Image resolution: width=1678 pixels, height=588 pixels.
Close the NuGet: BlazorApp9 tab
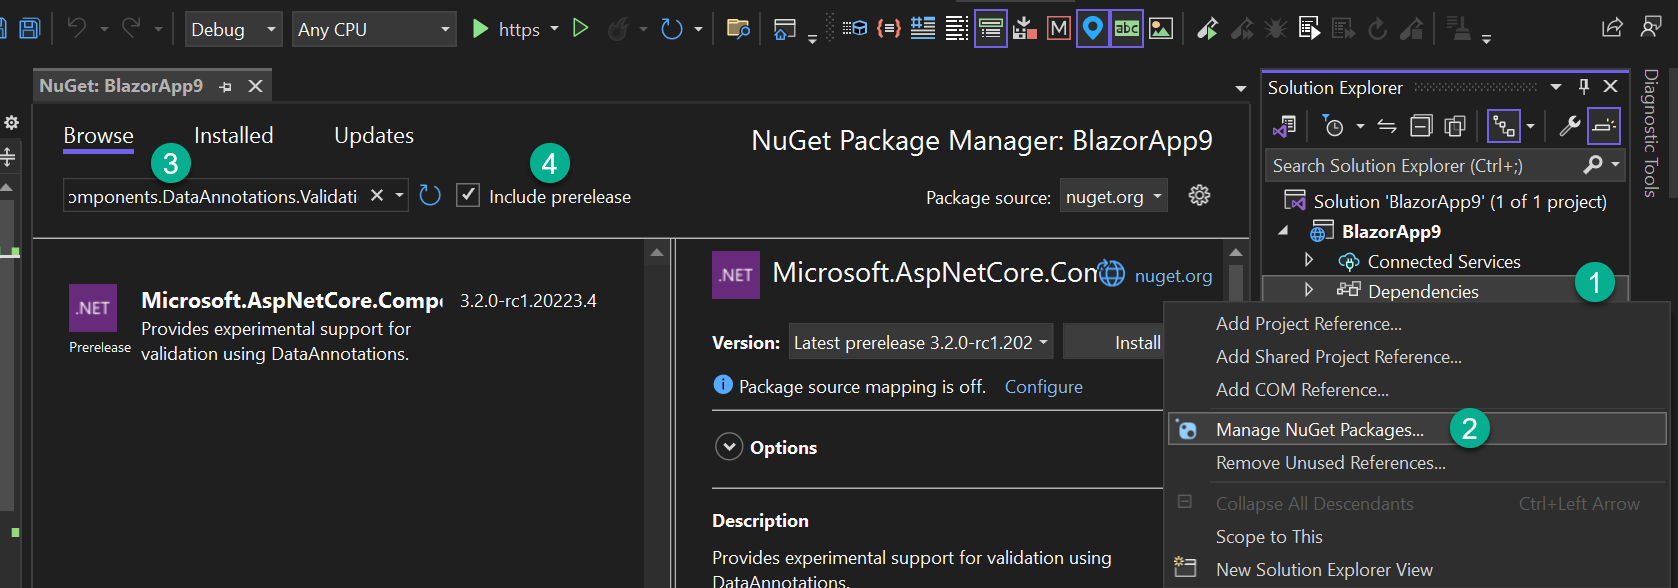(x=255, y=86)
